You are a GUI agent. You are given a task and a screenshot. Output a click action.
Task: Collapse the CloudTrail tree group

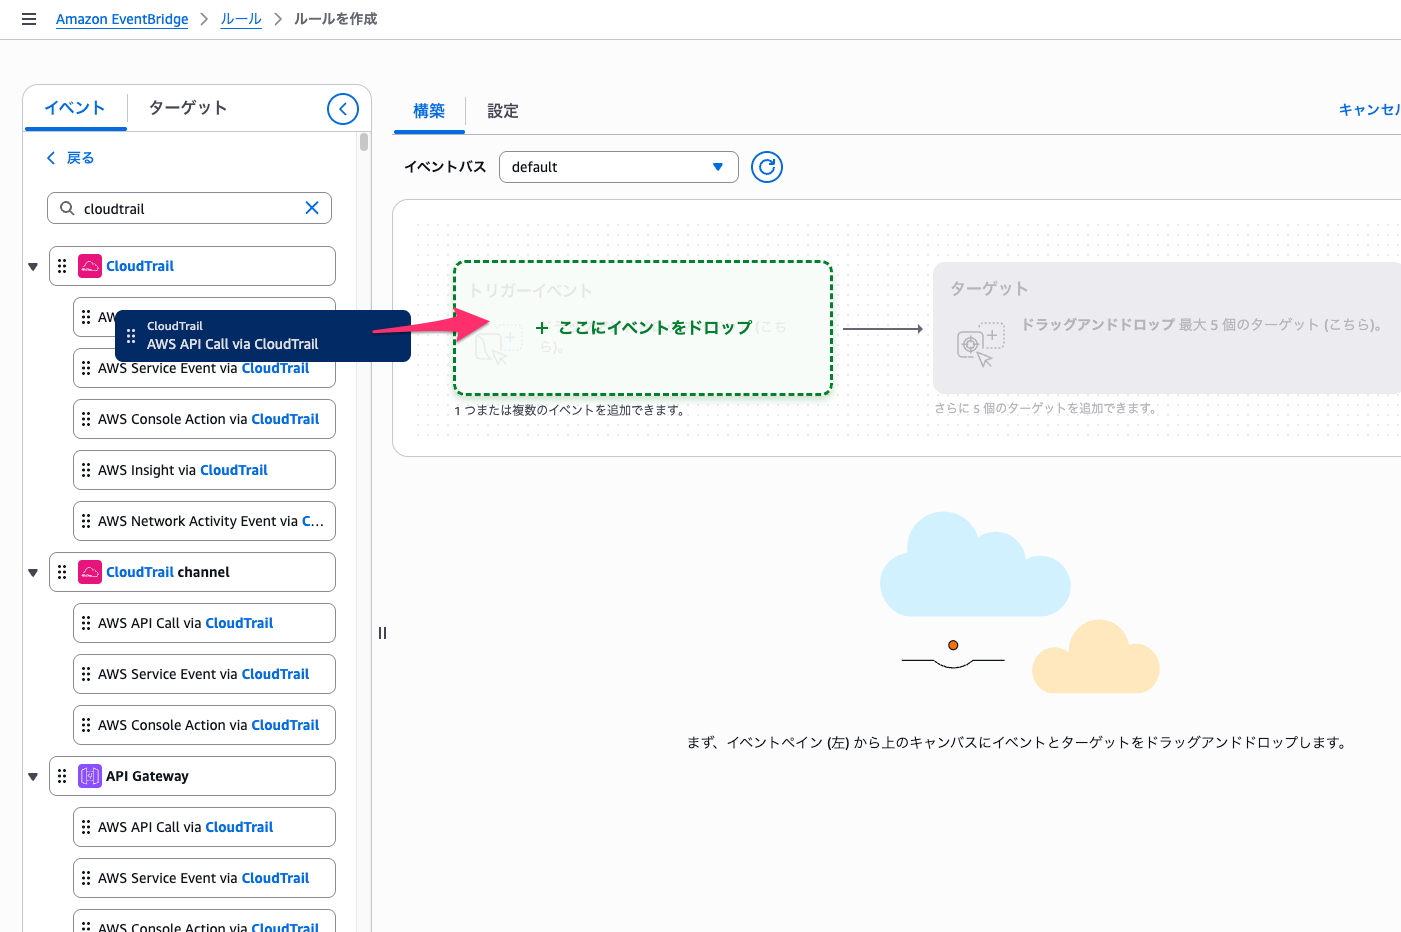(33, 267)
